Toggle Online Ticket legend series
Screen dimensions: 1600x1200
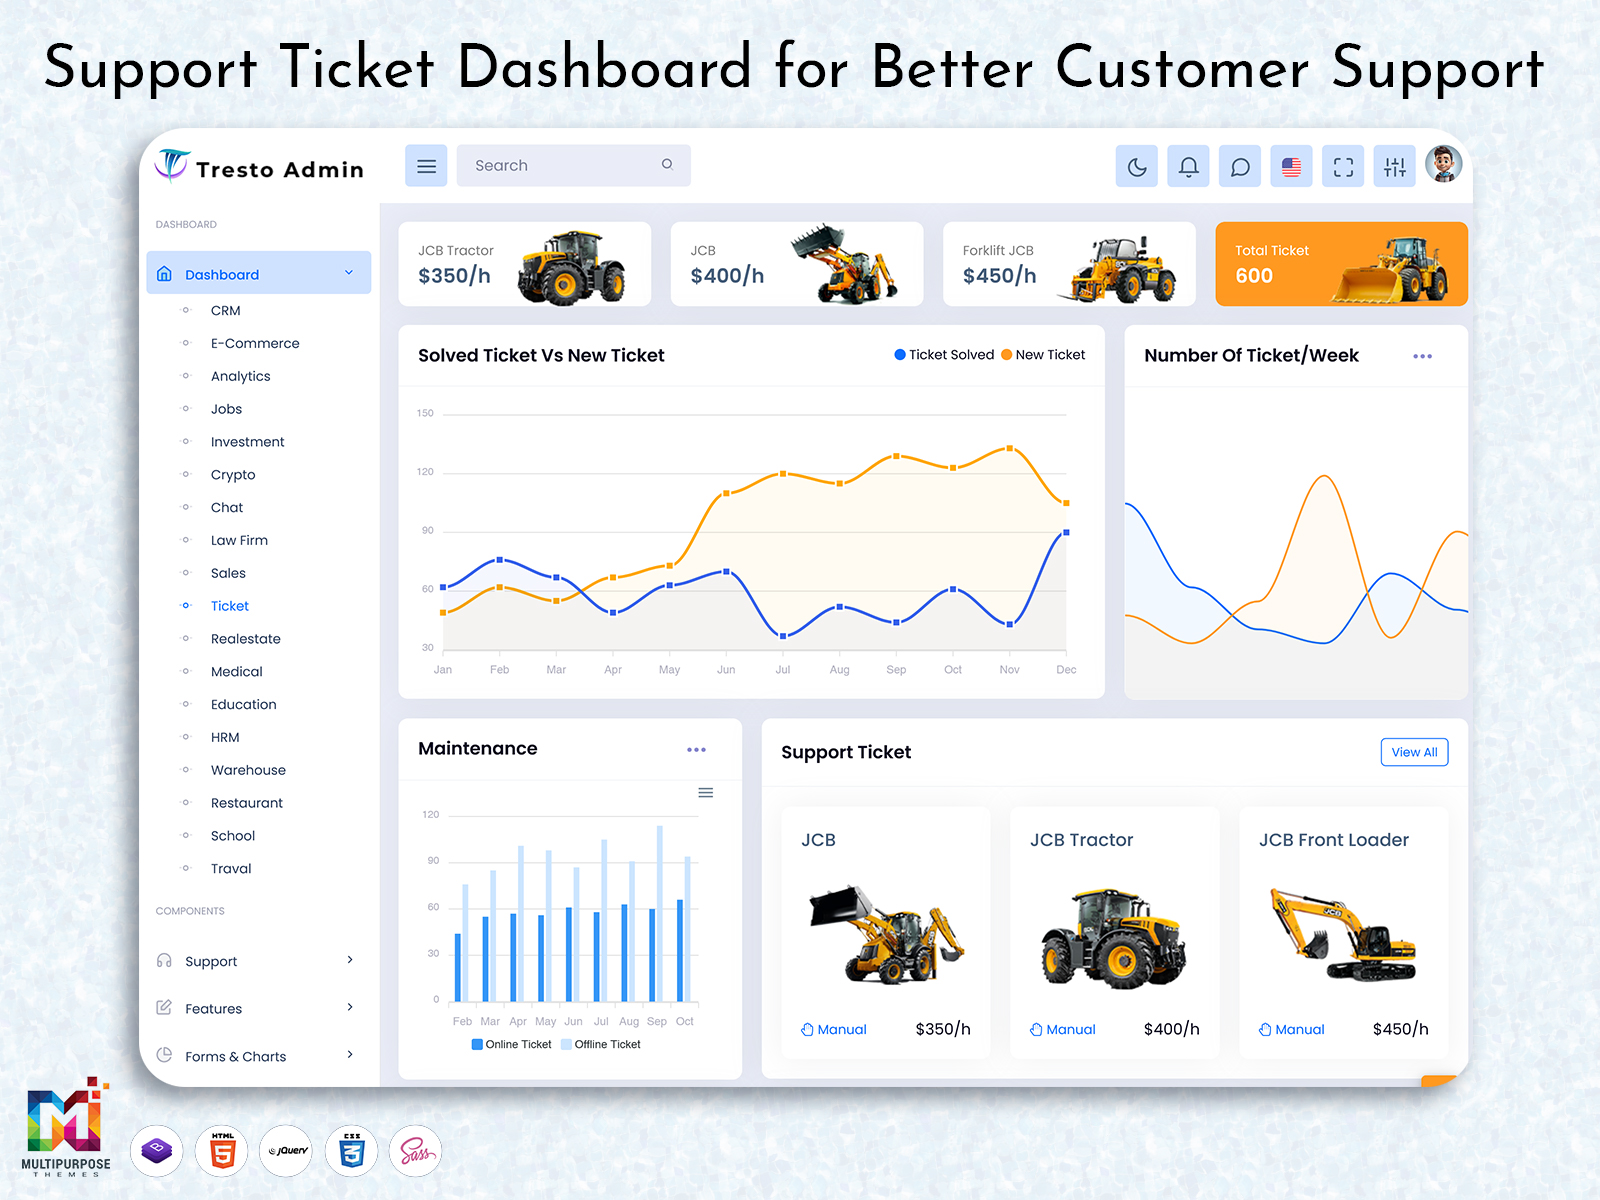[x=512, y=1044]
